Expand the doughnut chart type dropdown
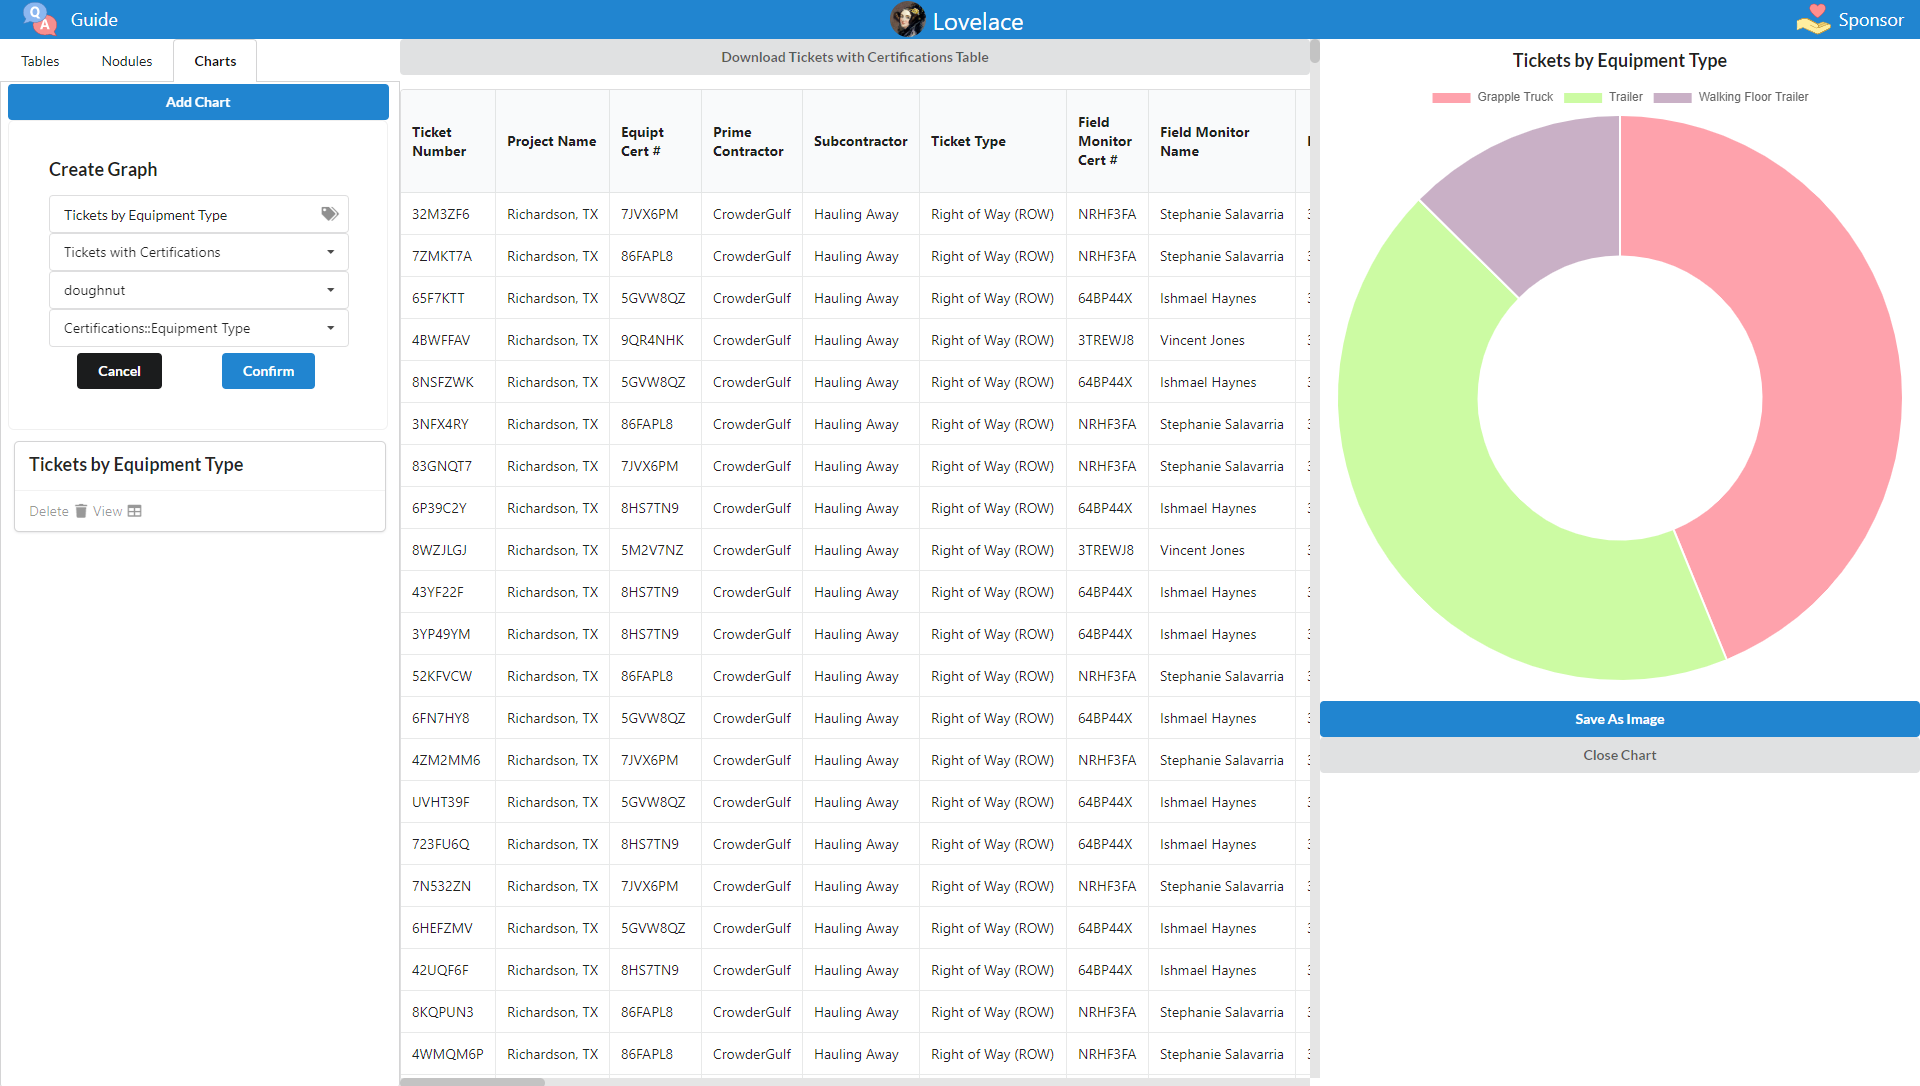 click(198, 290)
